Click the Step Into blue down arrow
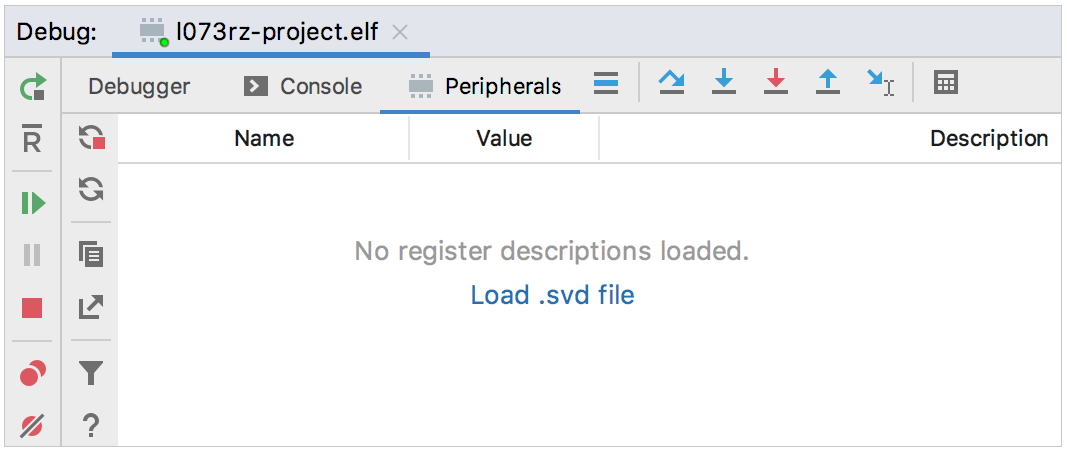Image resolution: width=1067 pixels, height=451 pixels. (x=724, y=83)
